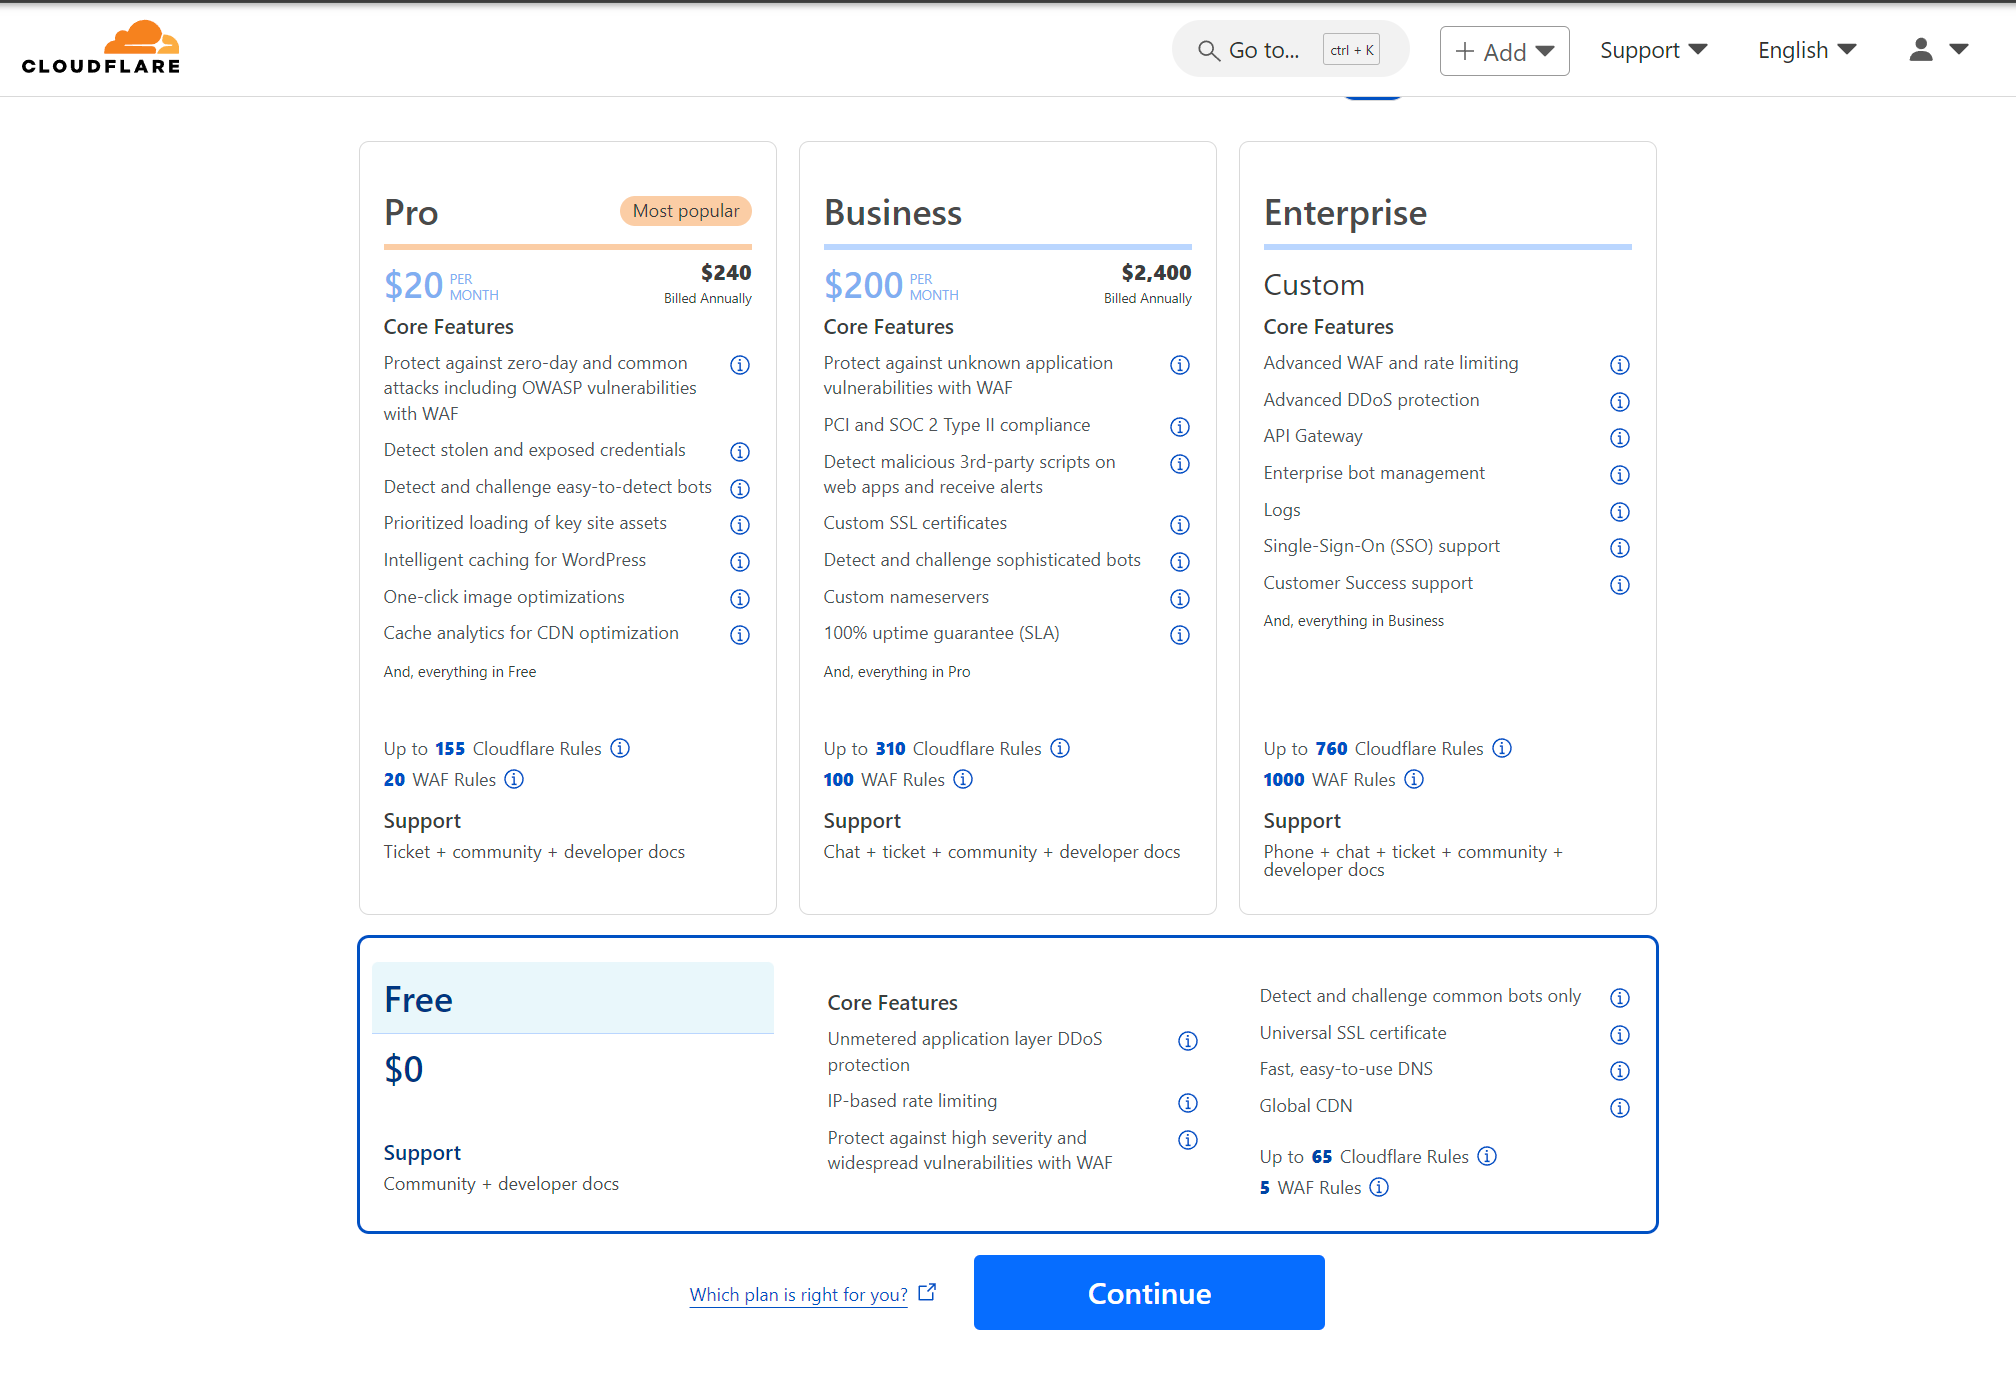Image resolution: width=2016 pixels, height=1390 pixels.
Task: Open the user account dropdown
Action: 1937,50
